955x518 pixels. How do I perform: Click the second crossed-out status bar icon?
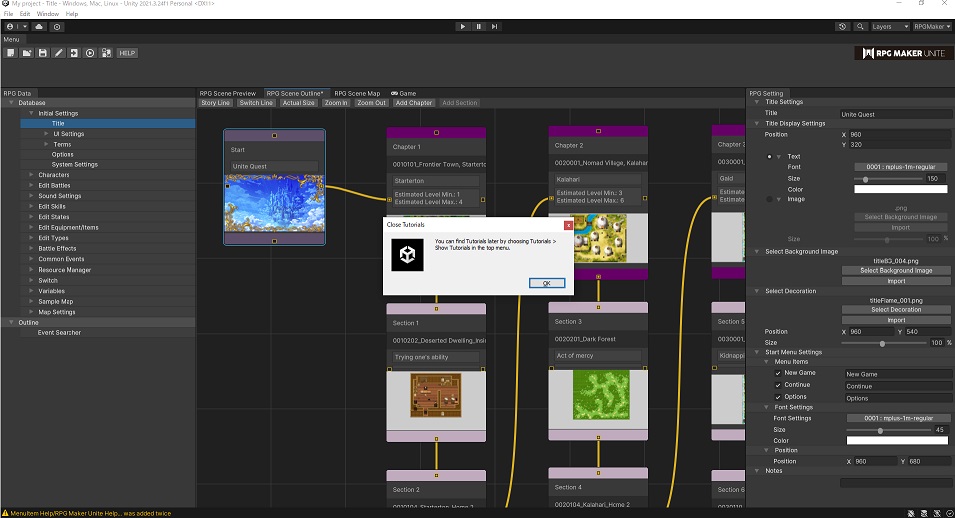pos(924,513)
